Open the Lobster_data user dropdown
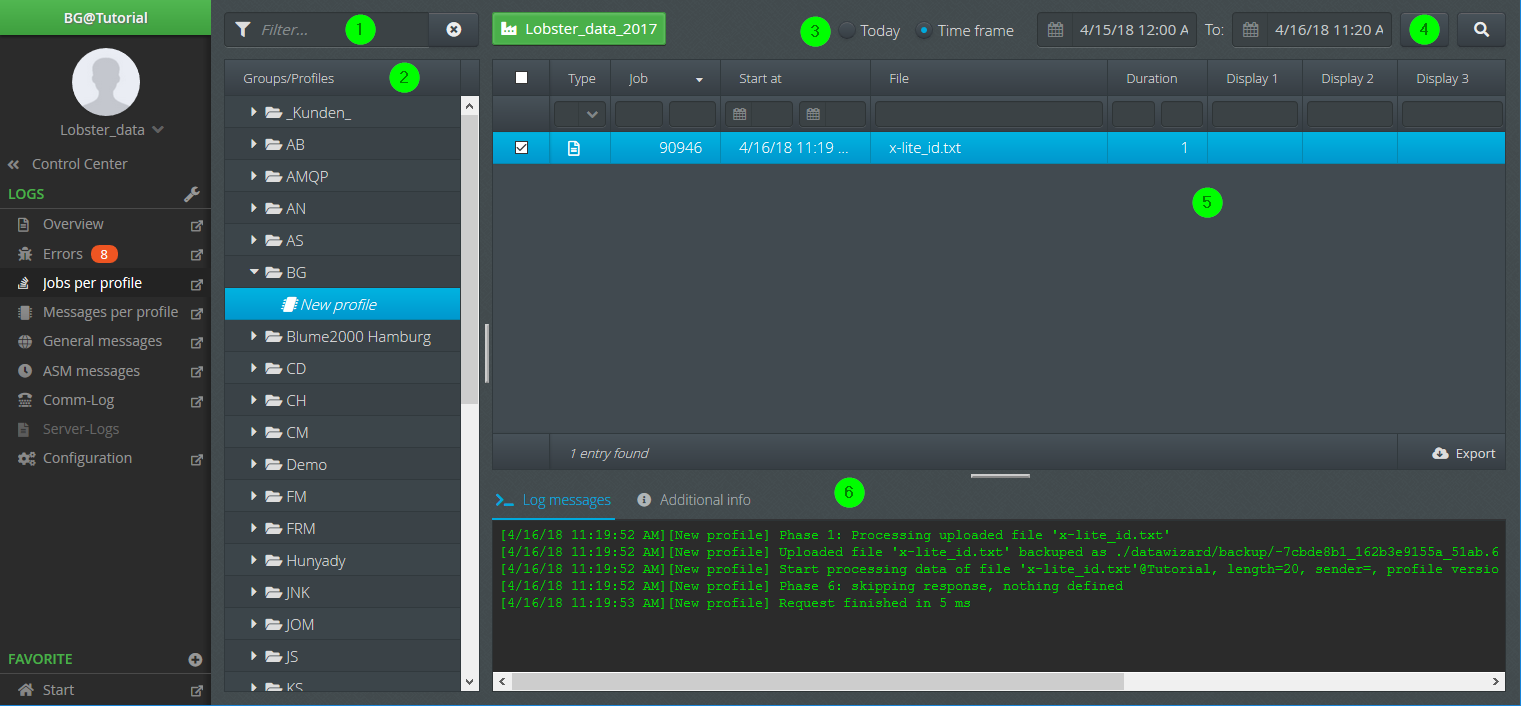 [112, 130]
